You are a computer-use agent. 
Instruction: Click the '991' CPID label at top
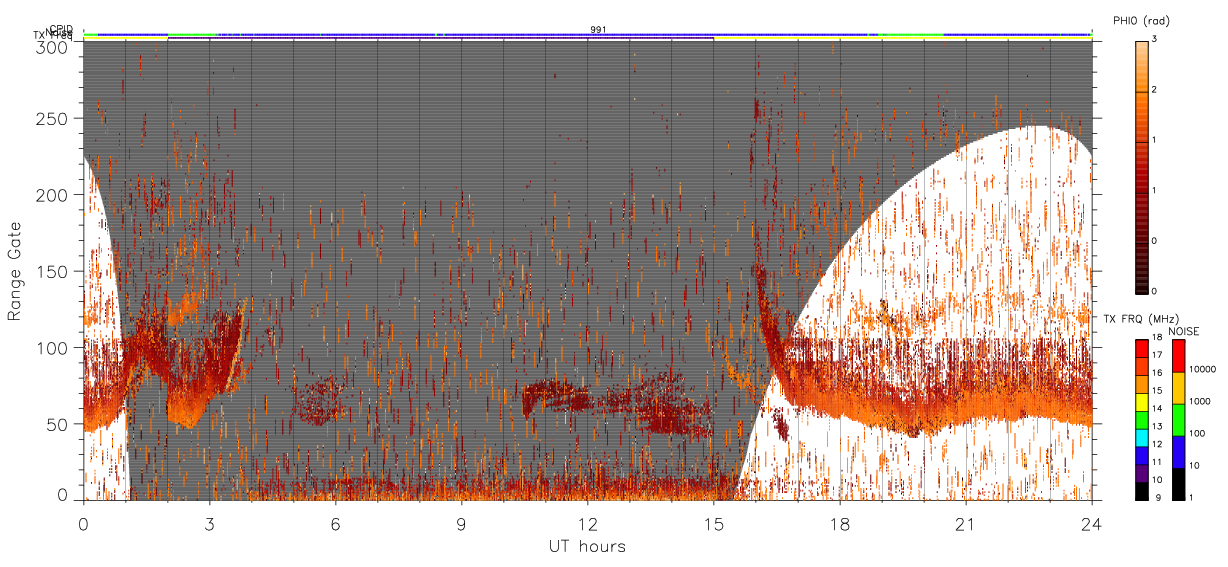(598, 30)
